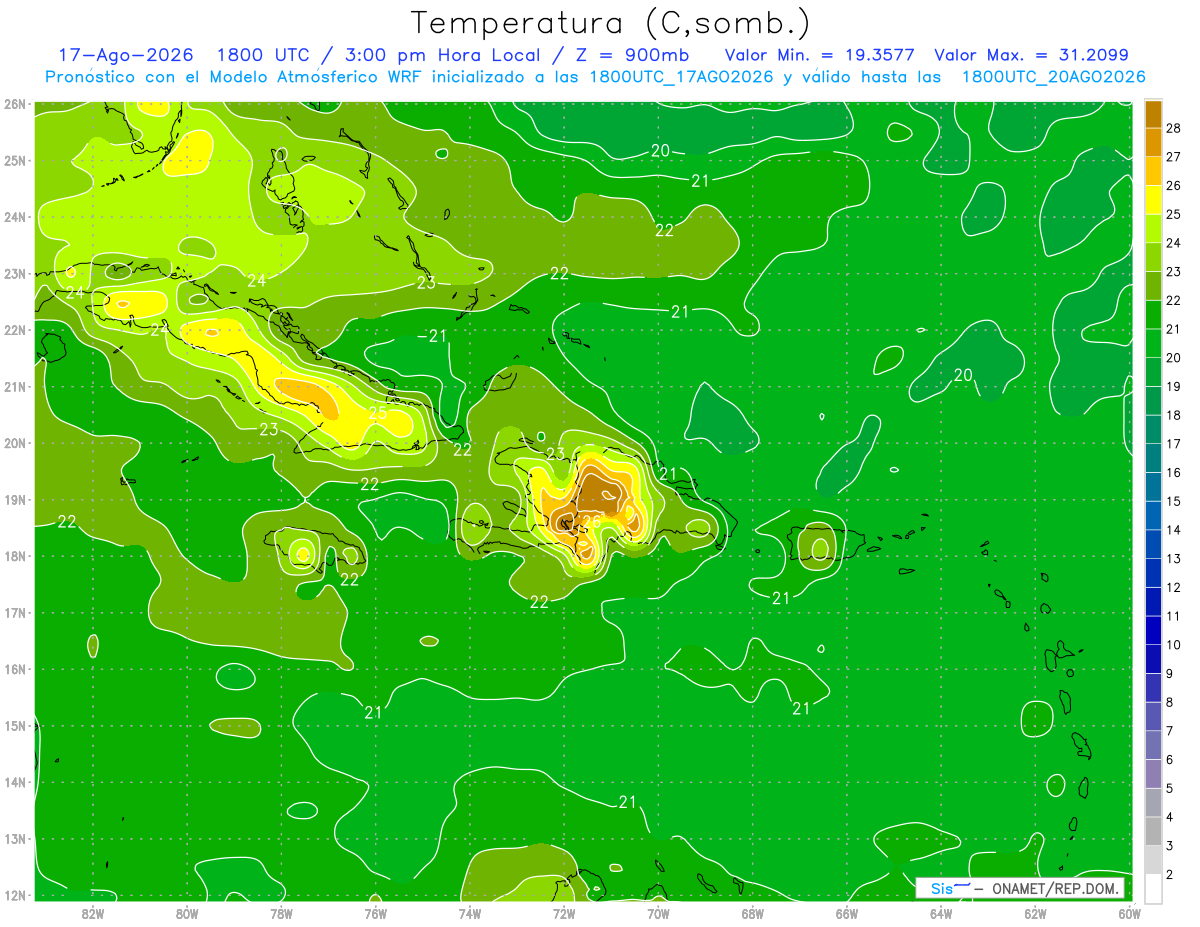Viewport: 1200px width, 927px height.
Task: Click the longitude axis label "68W"
Action: coord(752,913)
